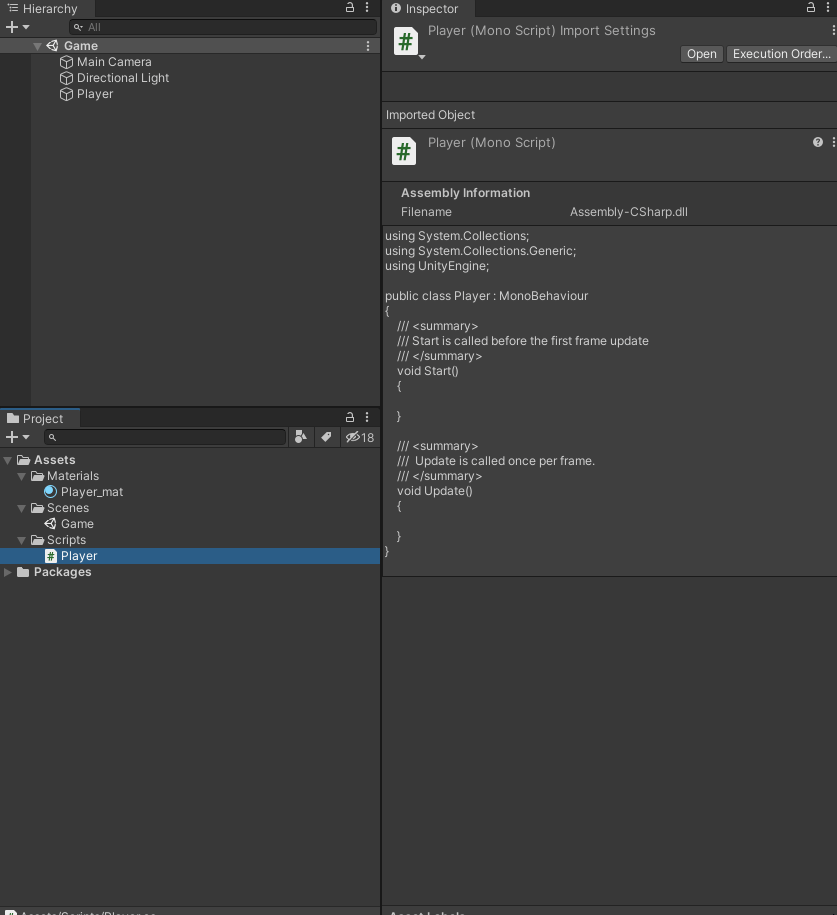This screenshot has width=837, height=915.
Task: Lock the Inspector panel
Action: tap(811, 8)
